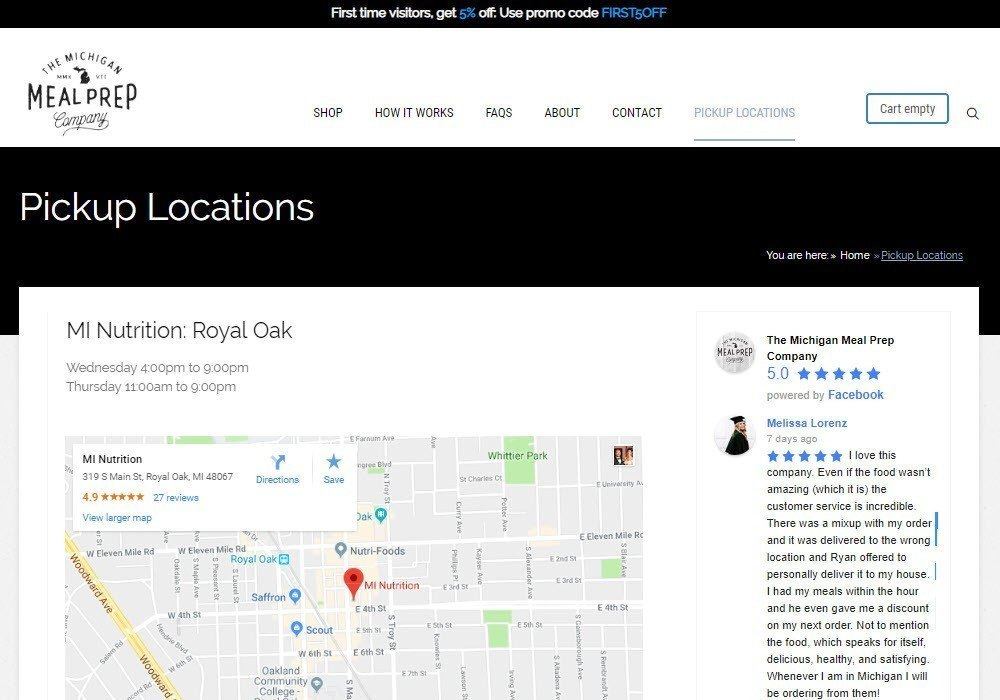Screen dimensions: 1000x700
Task: Click the Cart empty button
Action: point(907,108)
